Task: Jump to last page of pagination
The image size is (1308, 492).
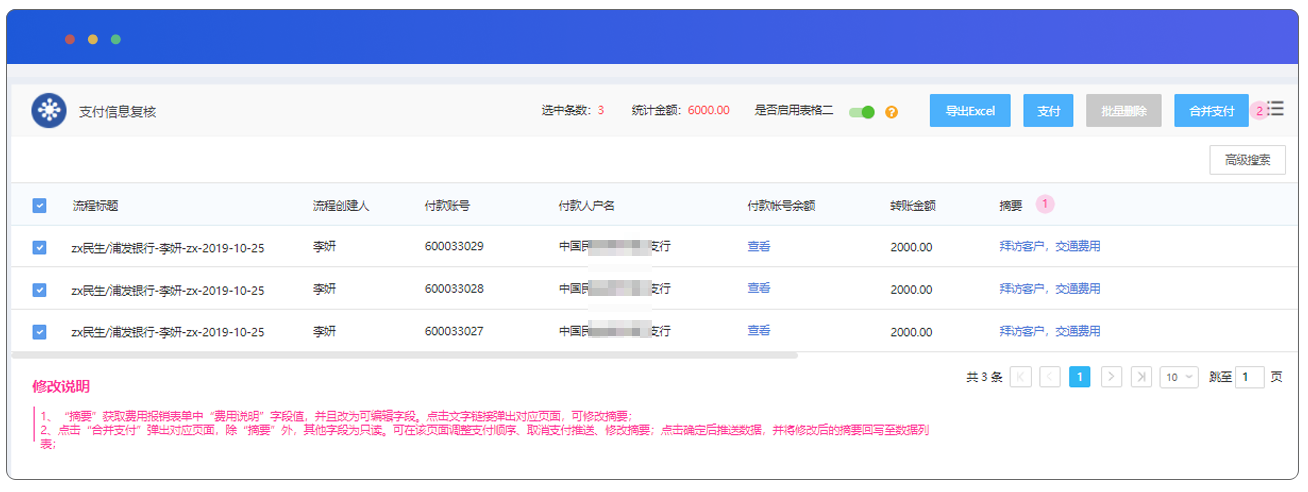Action: click(1141, 377)
